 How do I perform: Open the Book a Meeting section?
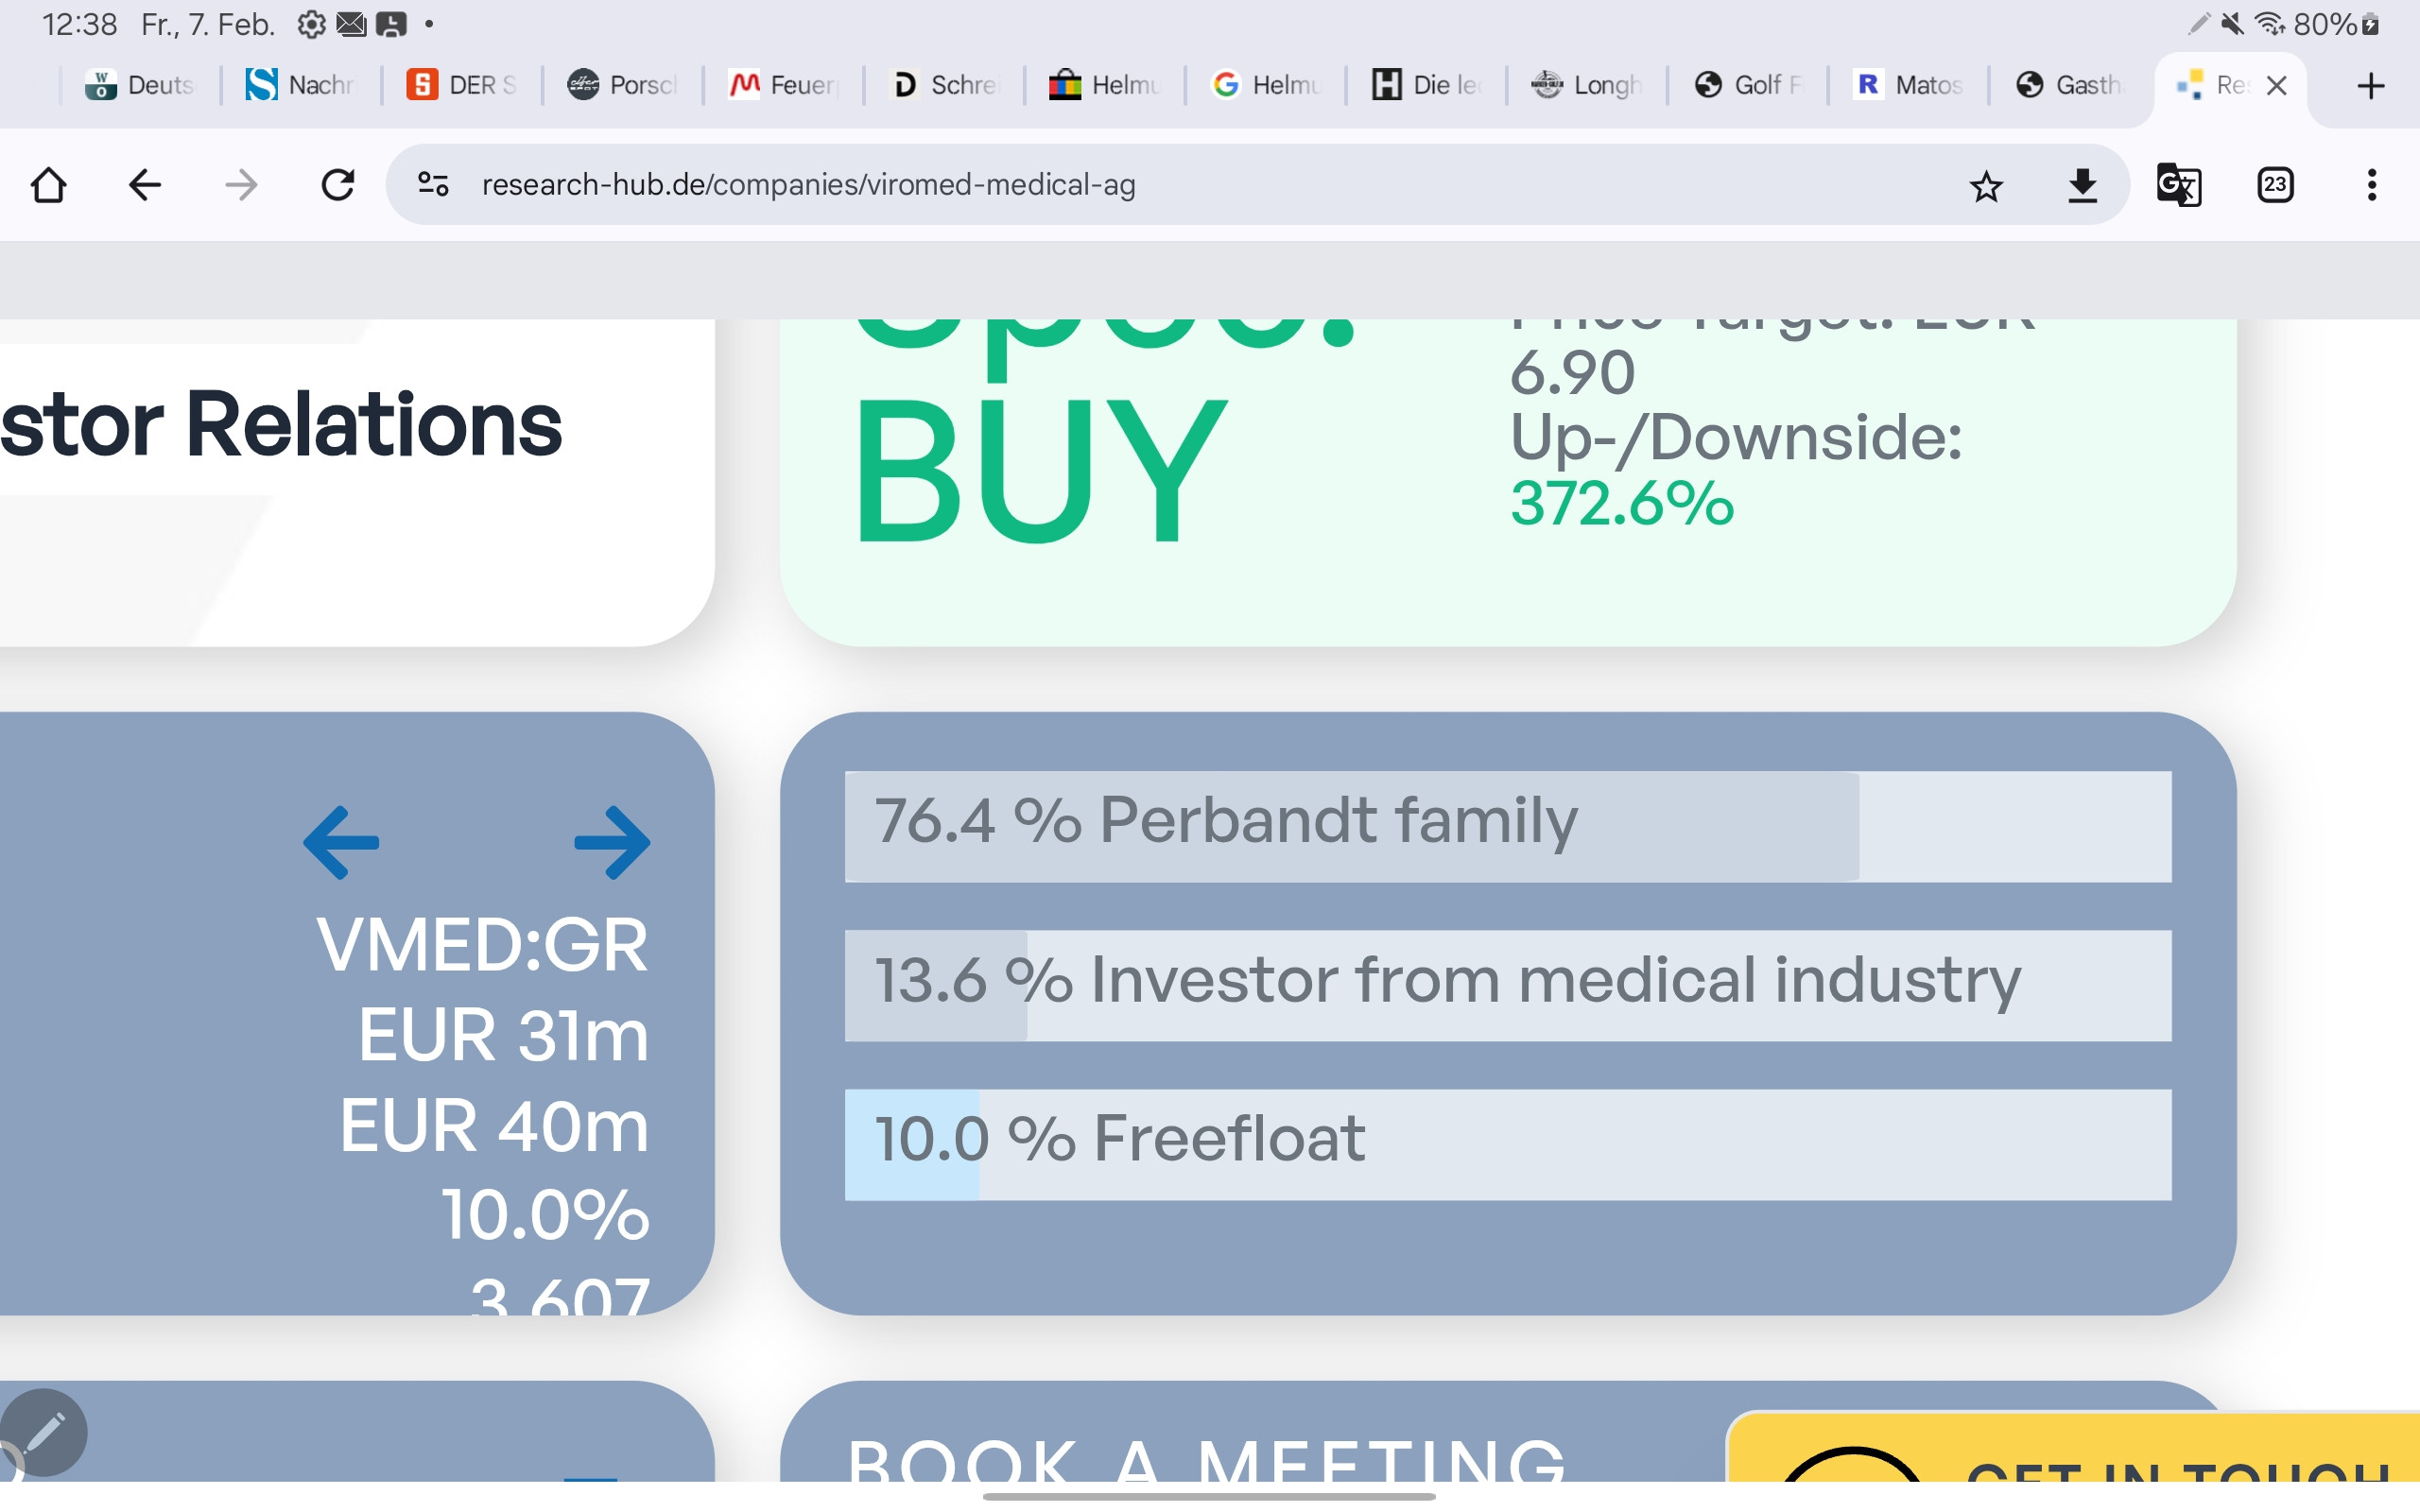[1207, 1460]
